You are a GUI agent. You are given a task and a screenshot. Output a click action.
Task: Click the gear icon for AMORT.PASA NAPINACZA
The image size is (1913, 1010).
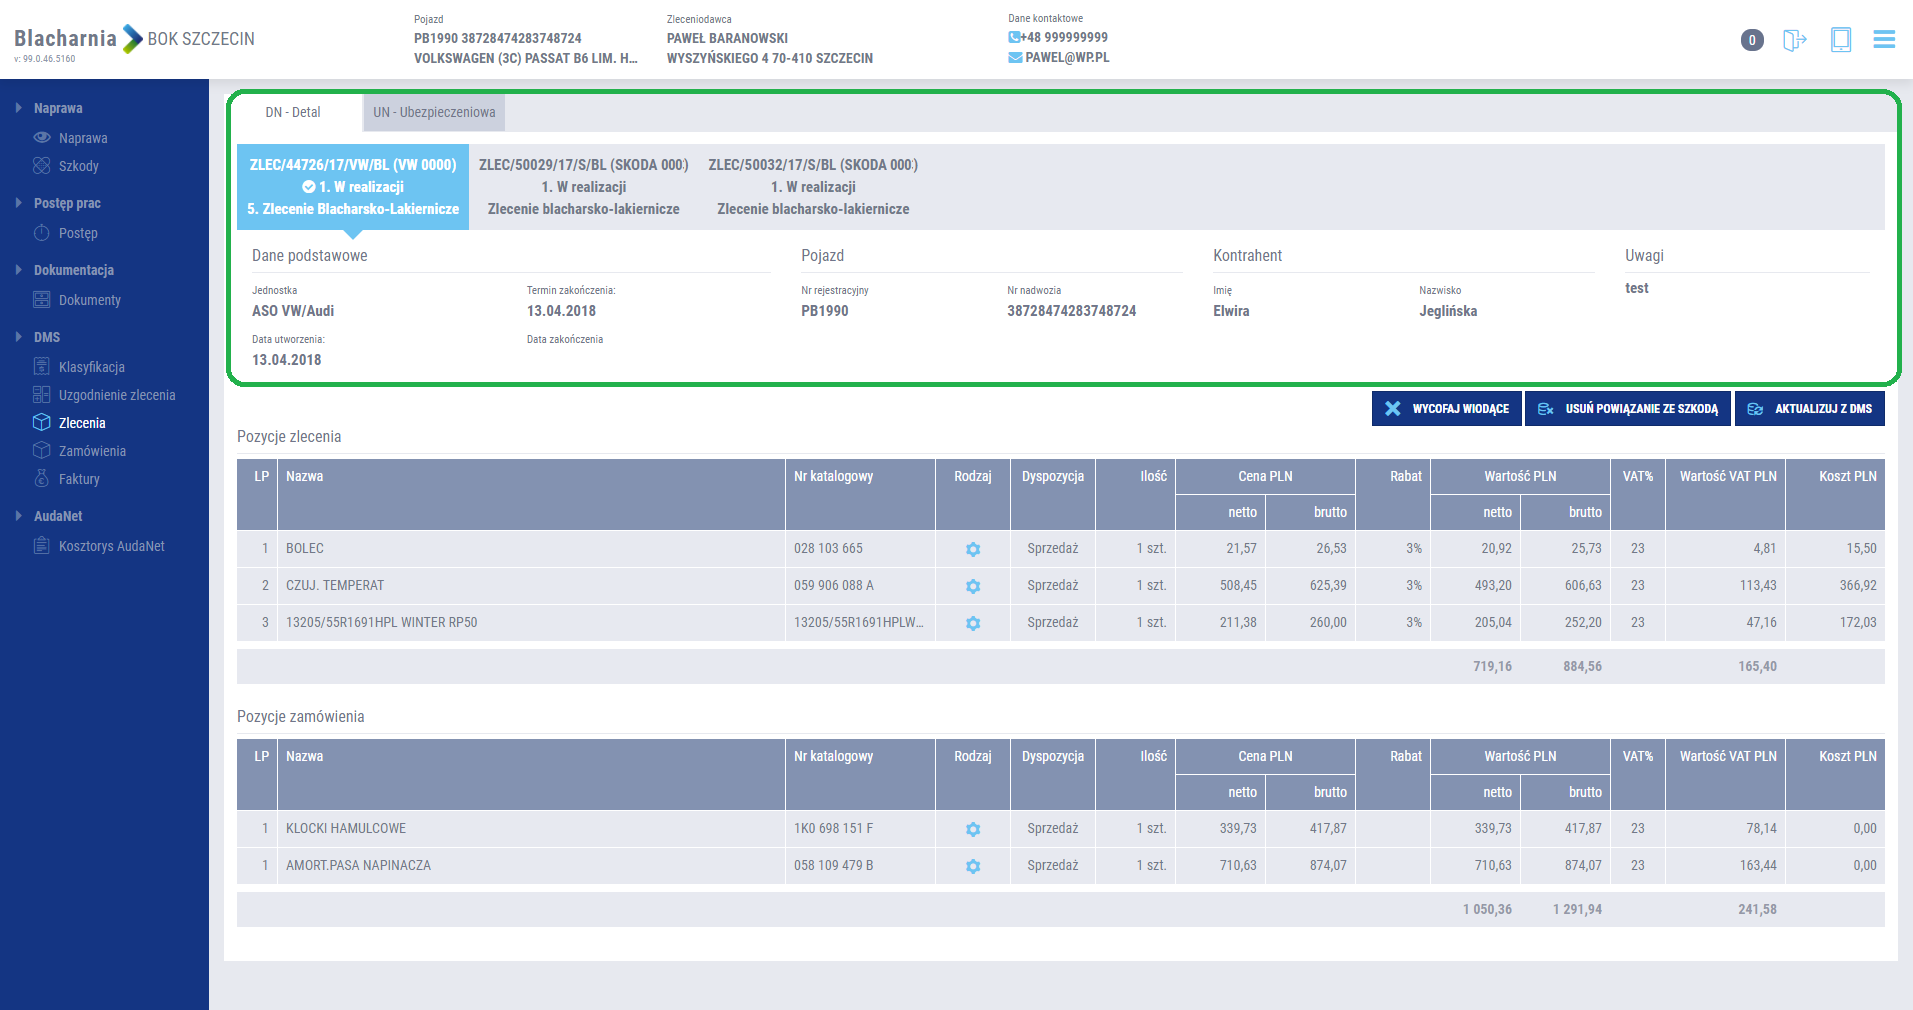(x=973, y=866)
